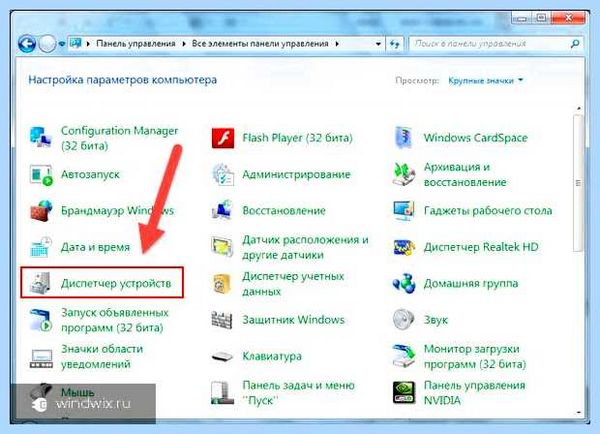This screenshot has width=600, height=434.
Task: Select Панель управления breadcrumb
Action: point(136,44)
